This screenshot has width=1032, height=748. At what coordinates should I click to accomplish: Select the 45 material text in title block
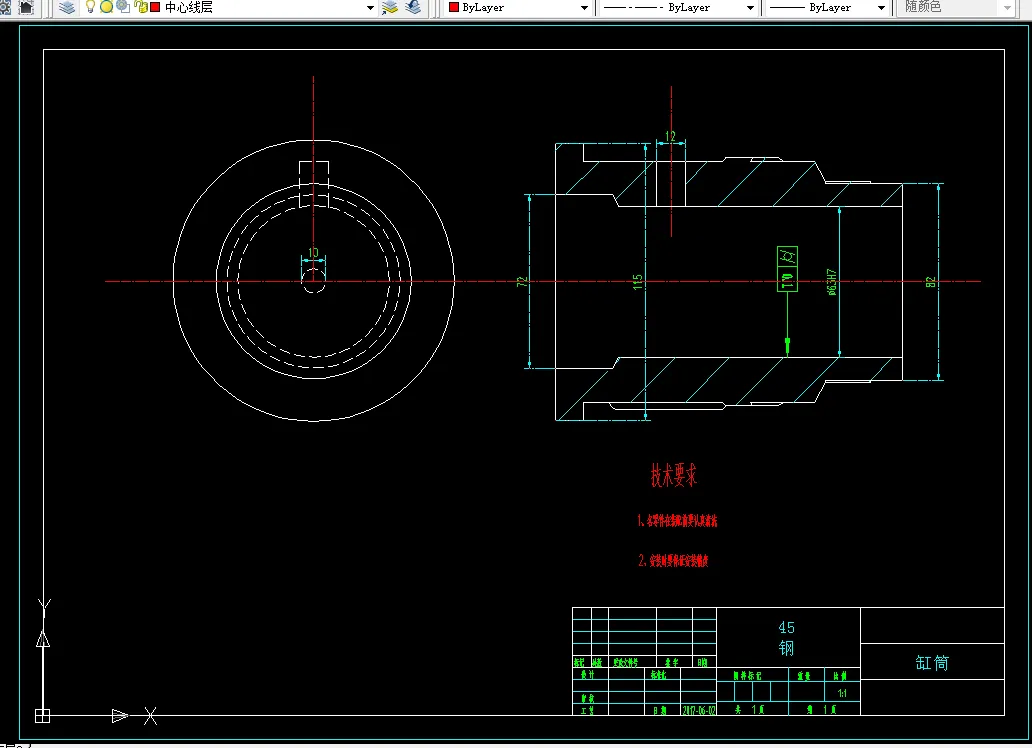pyautogui.click(x=787, y=628)
